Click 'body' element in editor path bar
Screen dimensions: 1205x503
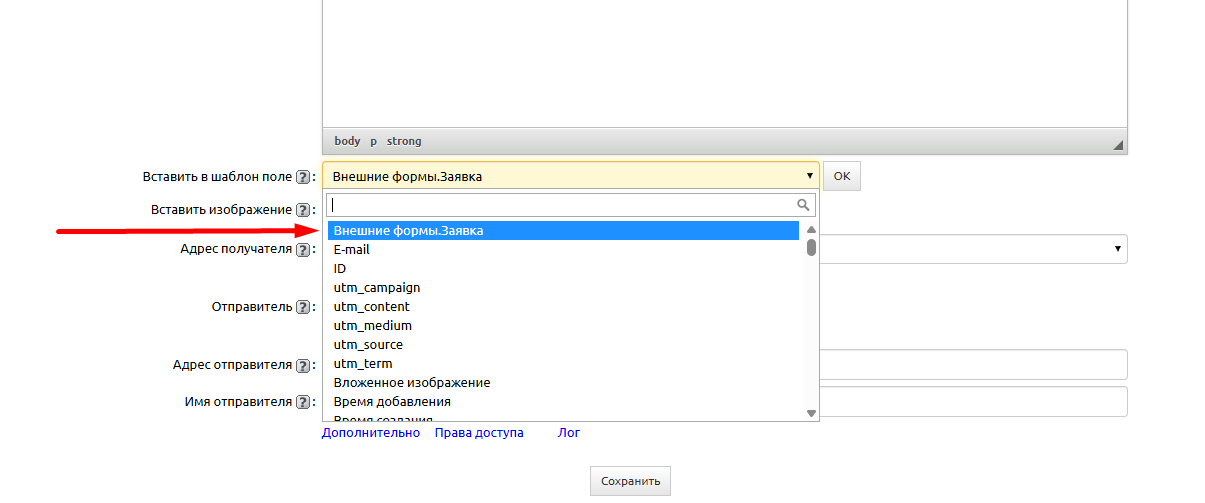(x=347, y=141)
